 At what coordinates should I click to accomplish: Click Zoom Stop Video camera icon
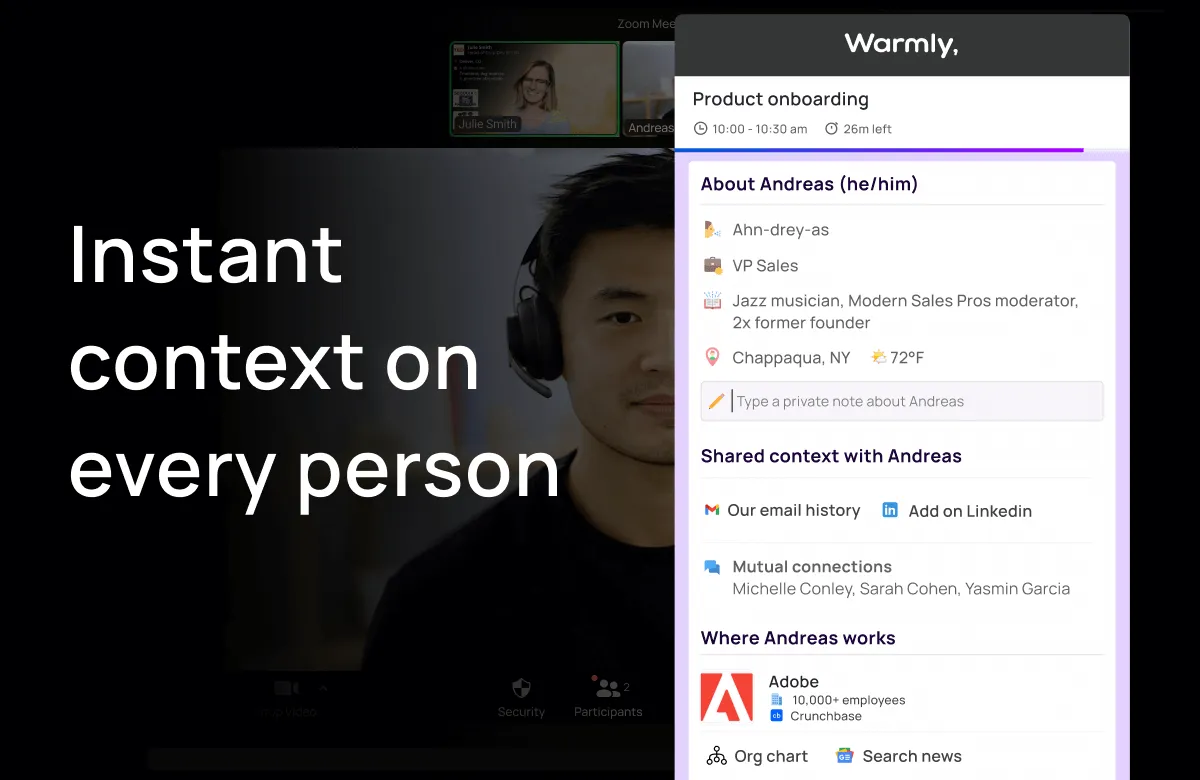[x=286, y=688]
